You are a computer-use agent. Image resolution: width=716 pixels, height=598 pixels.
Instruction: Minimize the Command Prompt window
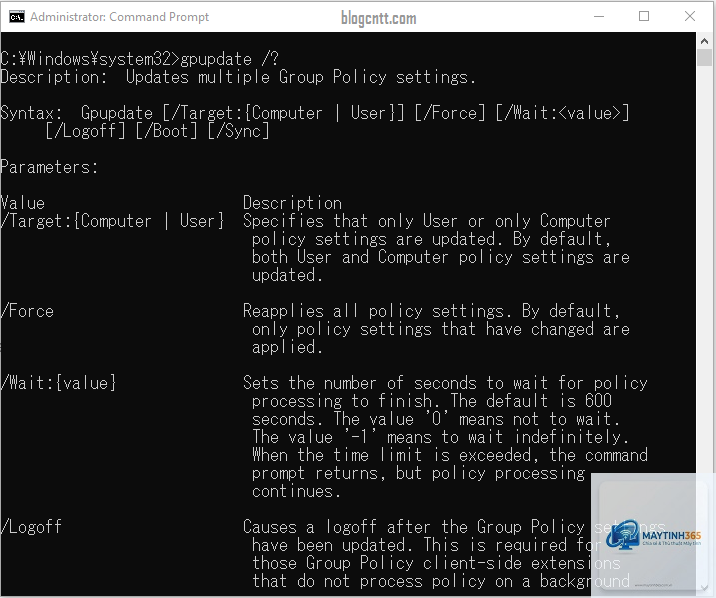point(599,16)
